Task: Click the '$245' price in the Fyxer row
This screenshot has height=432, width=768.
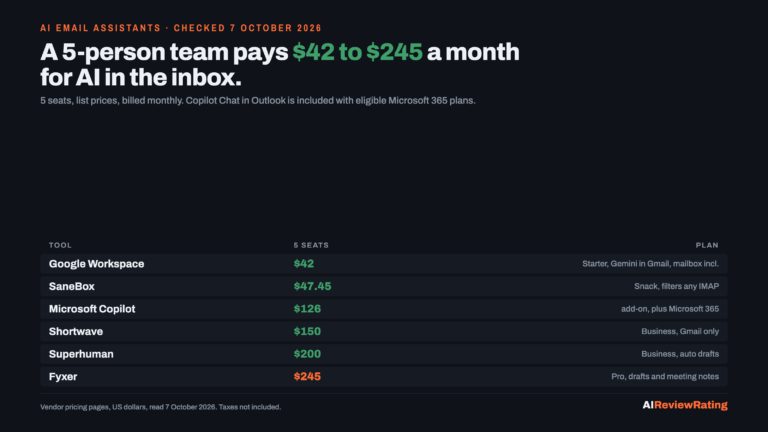Action: coord(307,376)
